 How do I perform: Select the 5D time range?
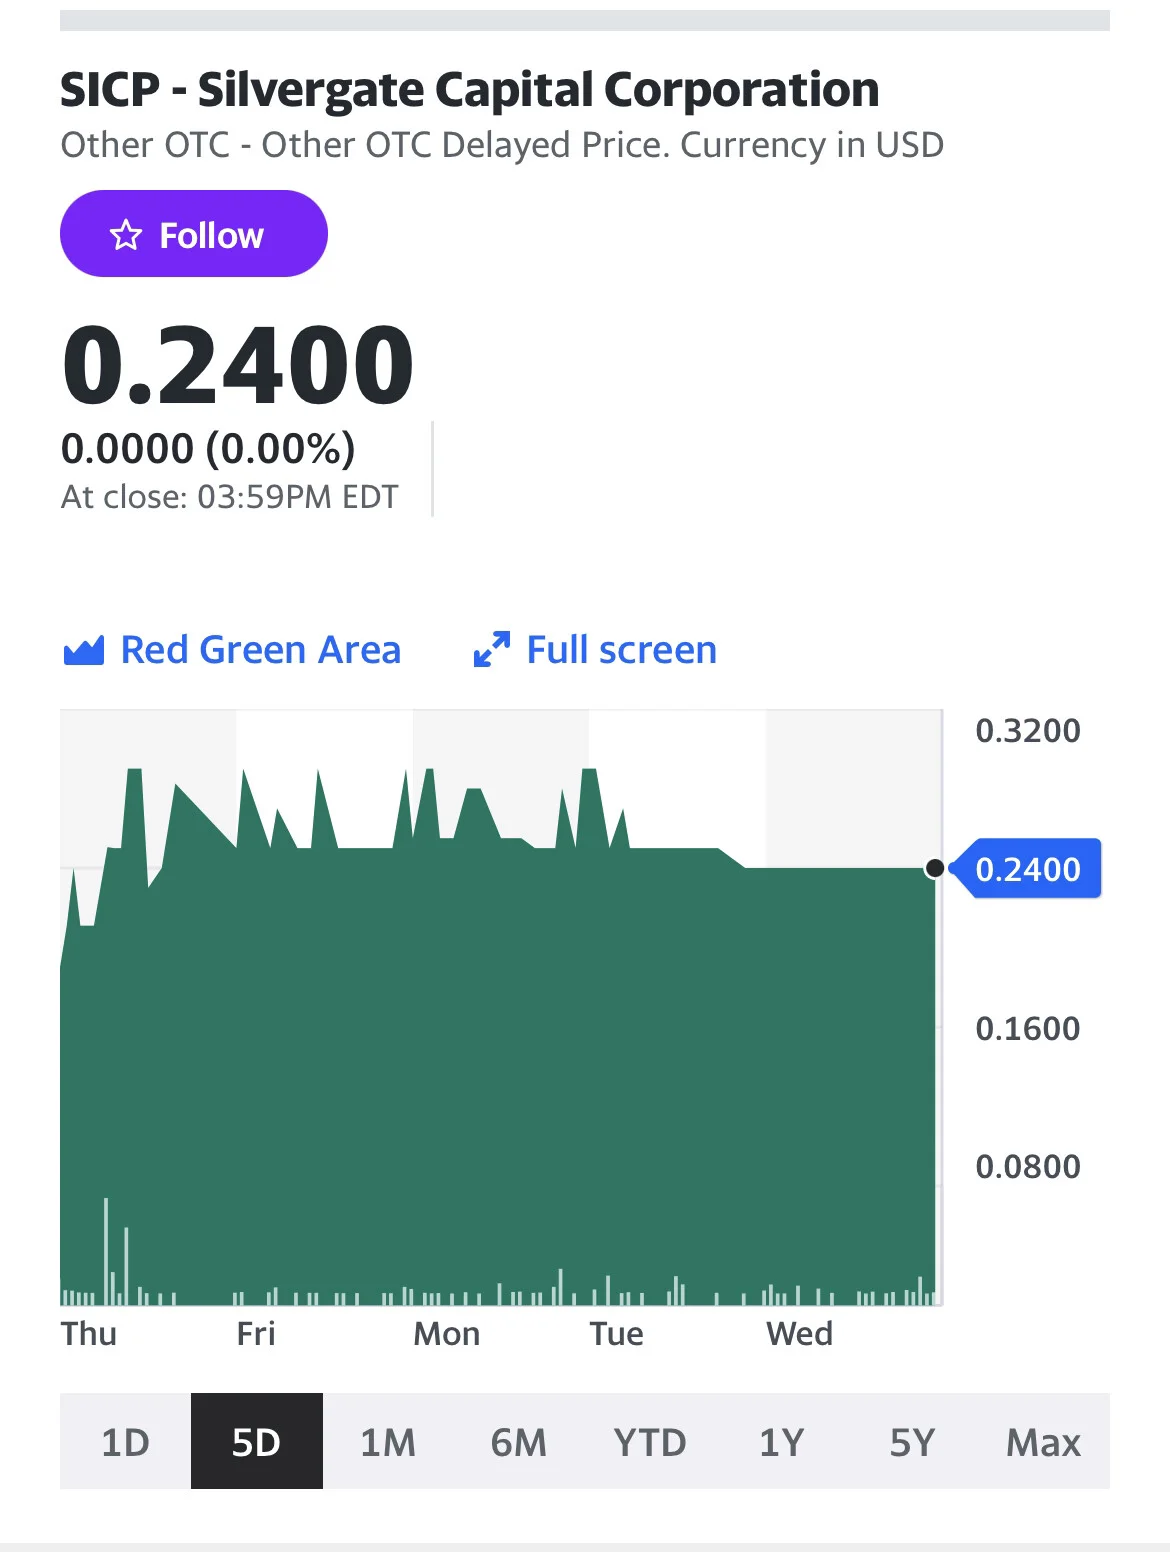[x=257, y=1442]
